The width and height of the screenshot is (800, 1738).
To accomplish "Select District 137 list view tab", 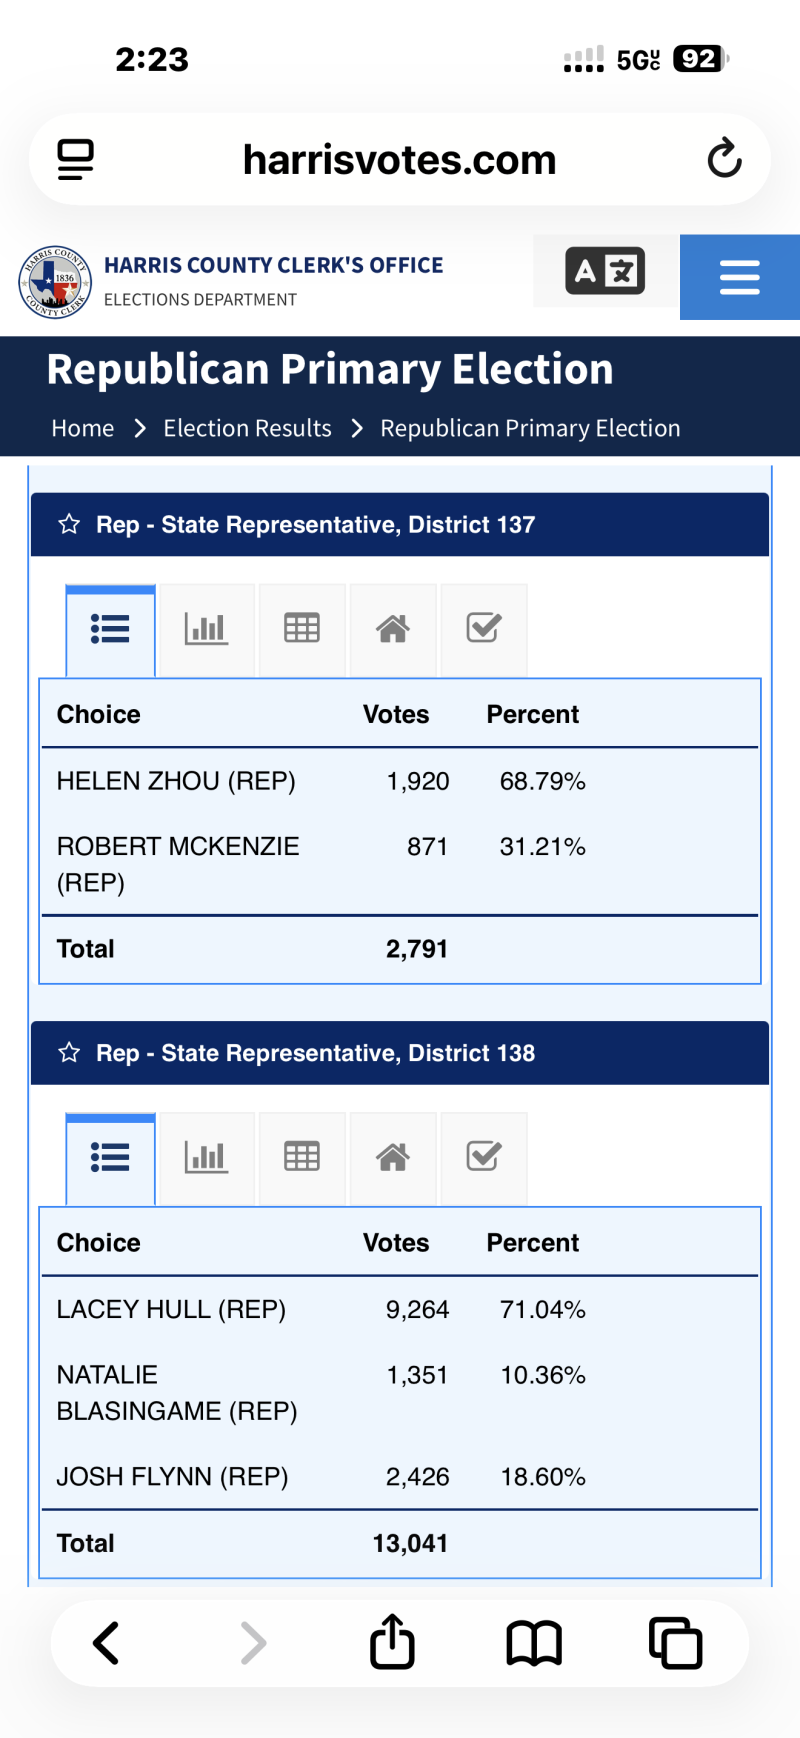I will (110, 629).
